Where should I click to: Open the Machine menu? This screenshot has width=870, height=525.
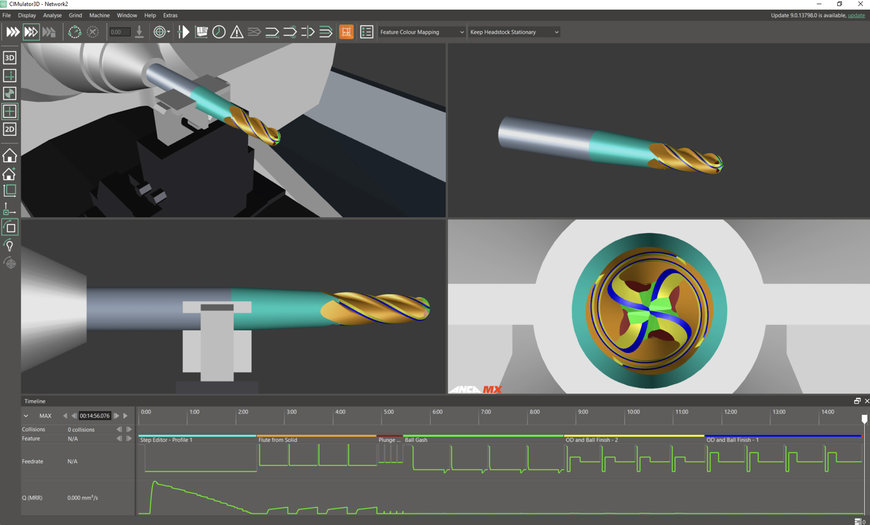(99, 16)
